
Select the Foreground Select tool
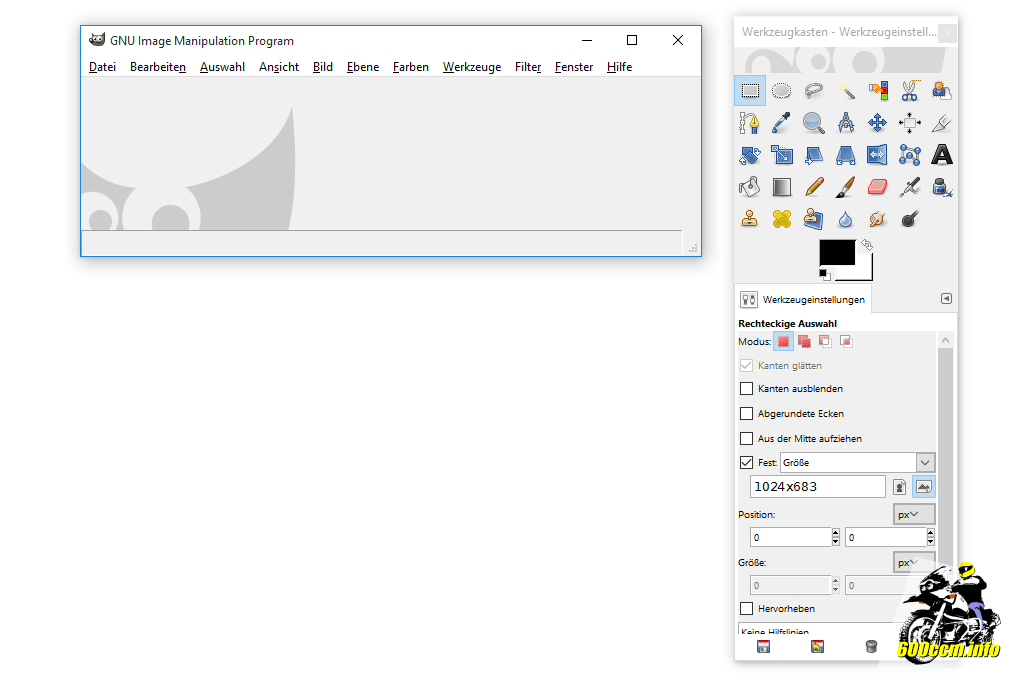pos(942,91)
